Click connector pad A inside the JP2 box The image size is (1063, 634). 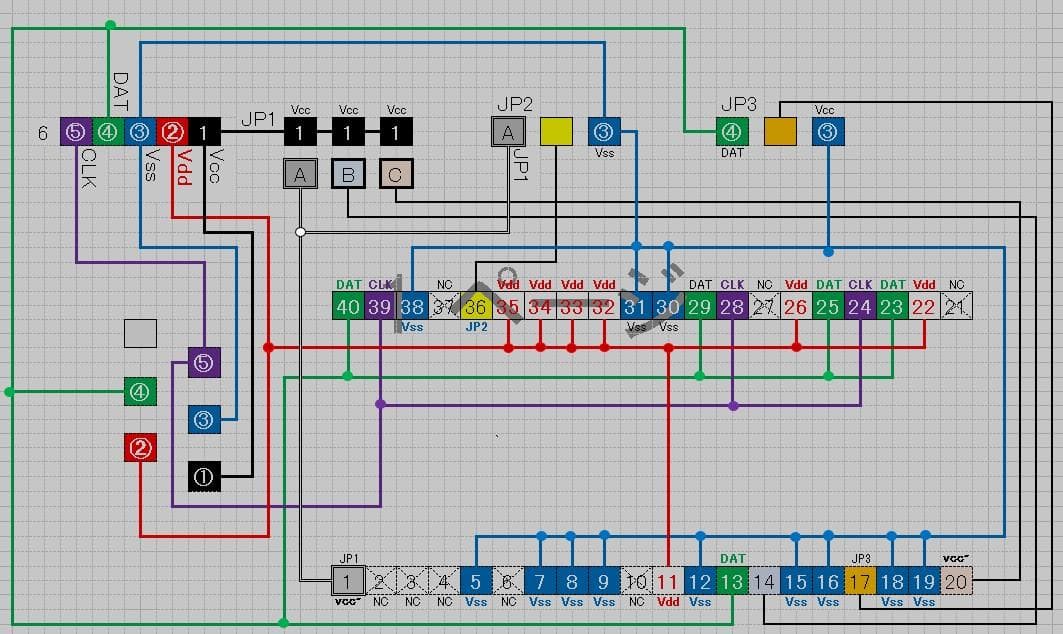[x=508, y=130]
